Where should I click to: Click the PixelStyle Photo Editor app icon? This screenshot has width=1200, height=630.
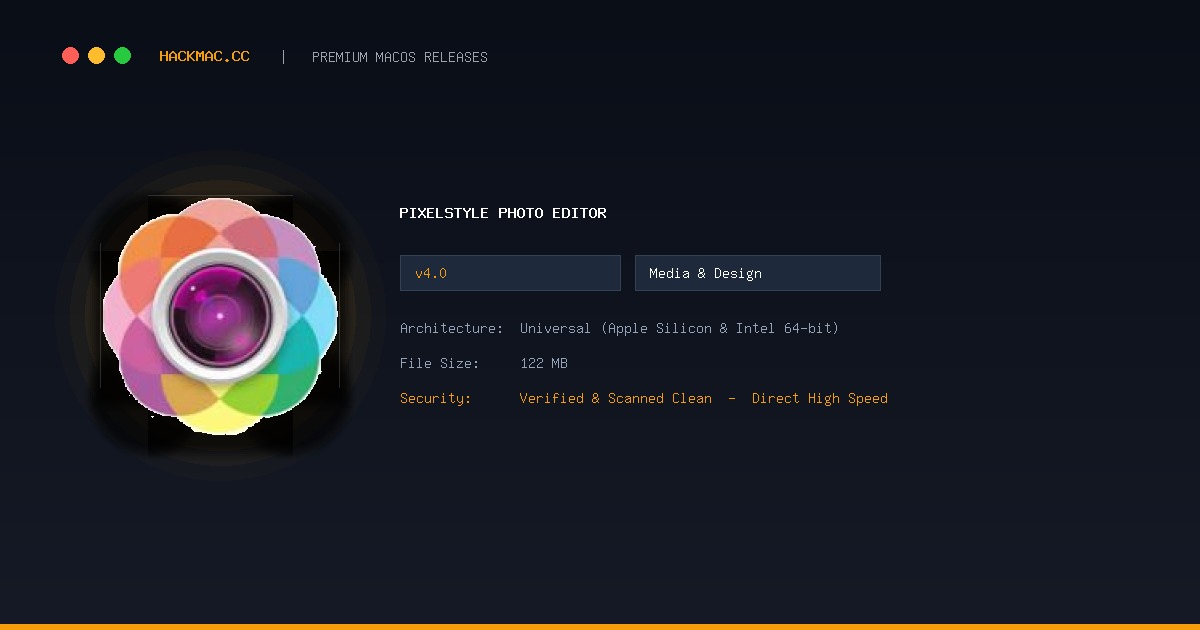(x=220, y=315)
